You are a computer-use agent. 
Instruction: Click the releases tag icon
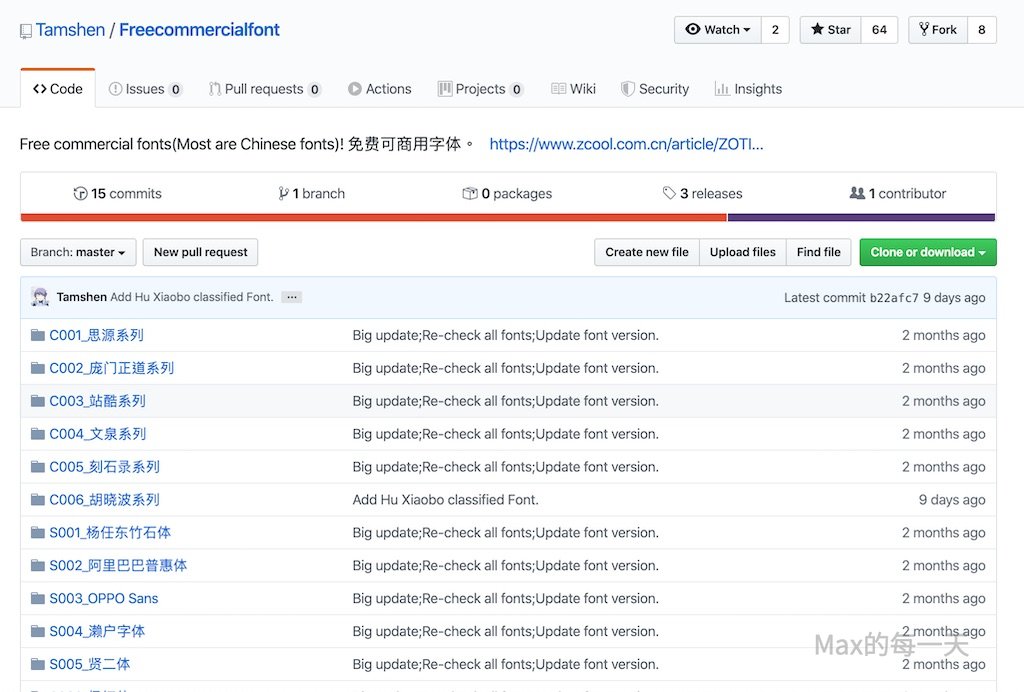click(x=669, y=194)
